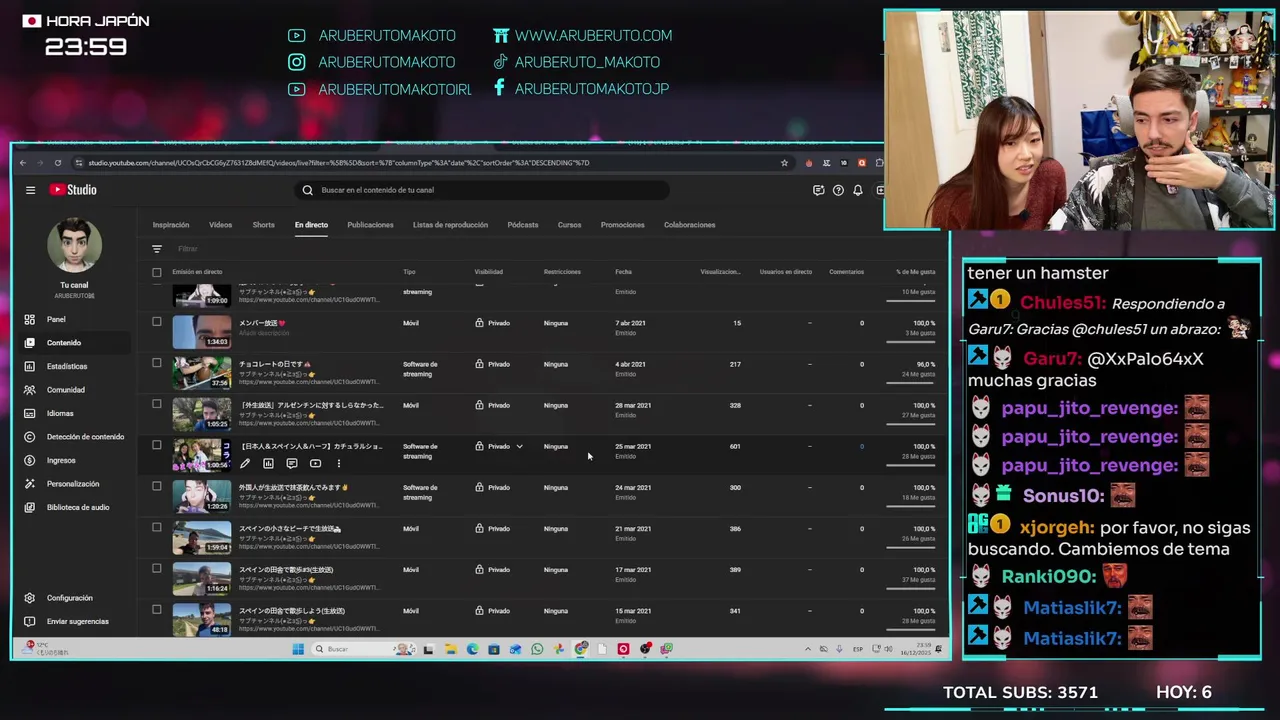Show hidden icons in the system tray
The image size is (1280, 720).
[808, 649]
